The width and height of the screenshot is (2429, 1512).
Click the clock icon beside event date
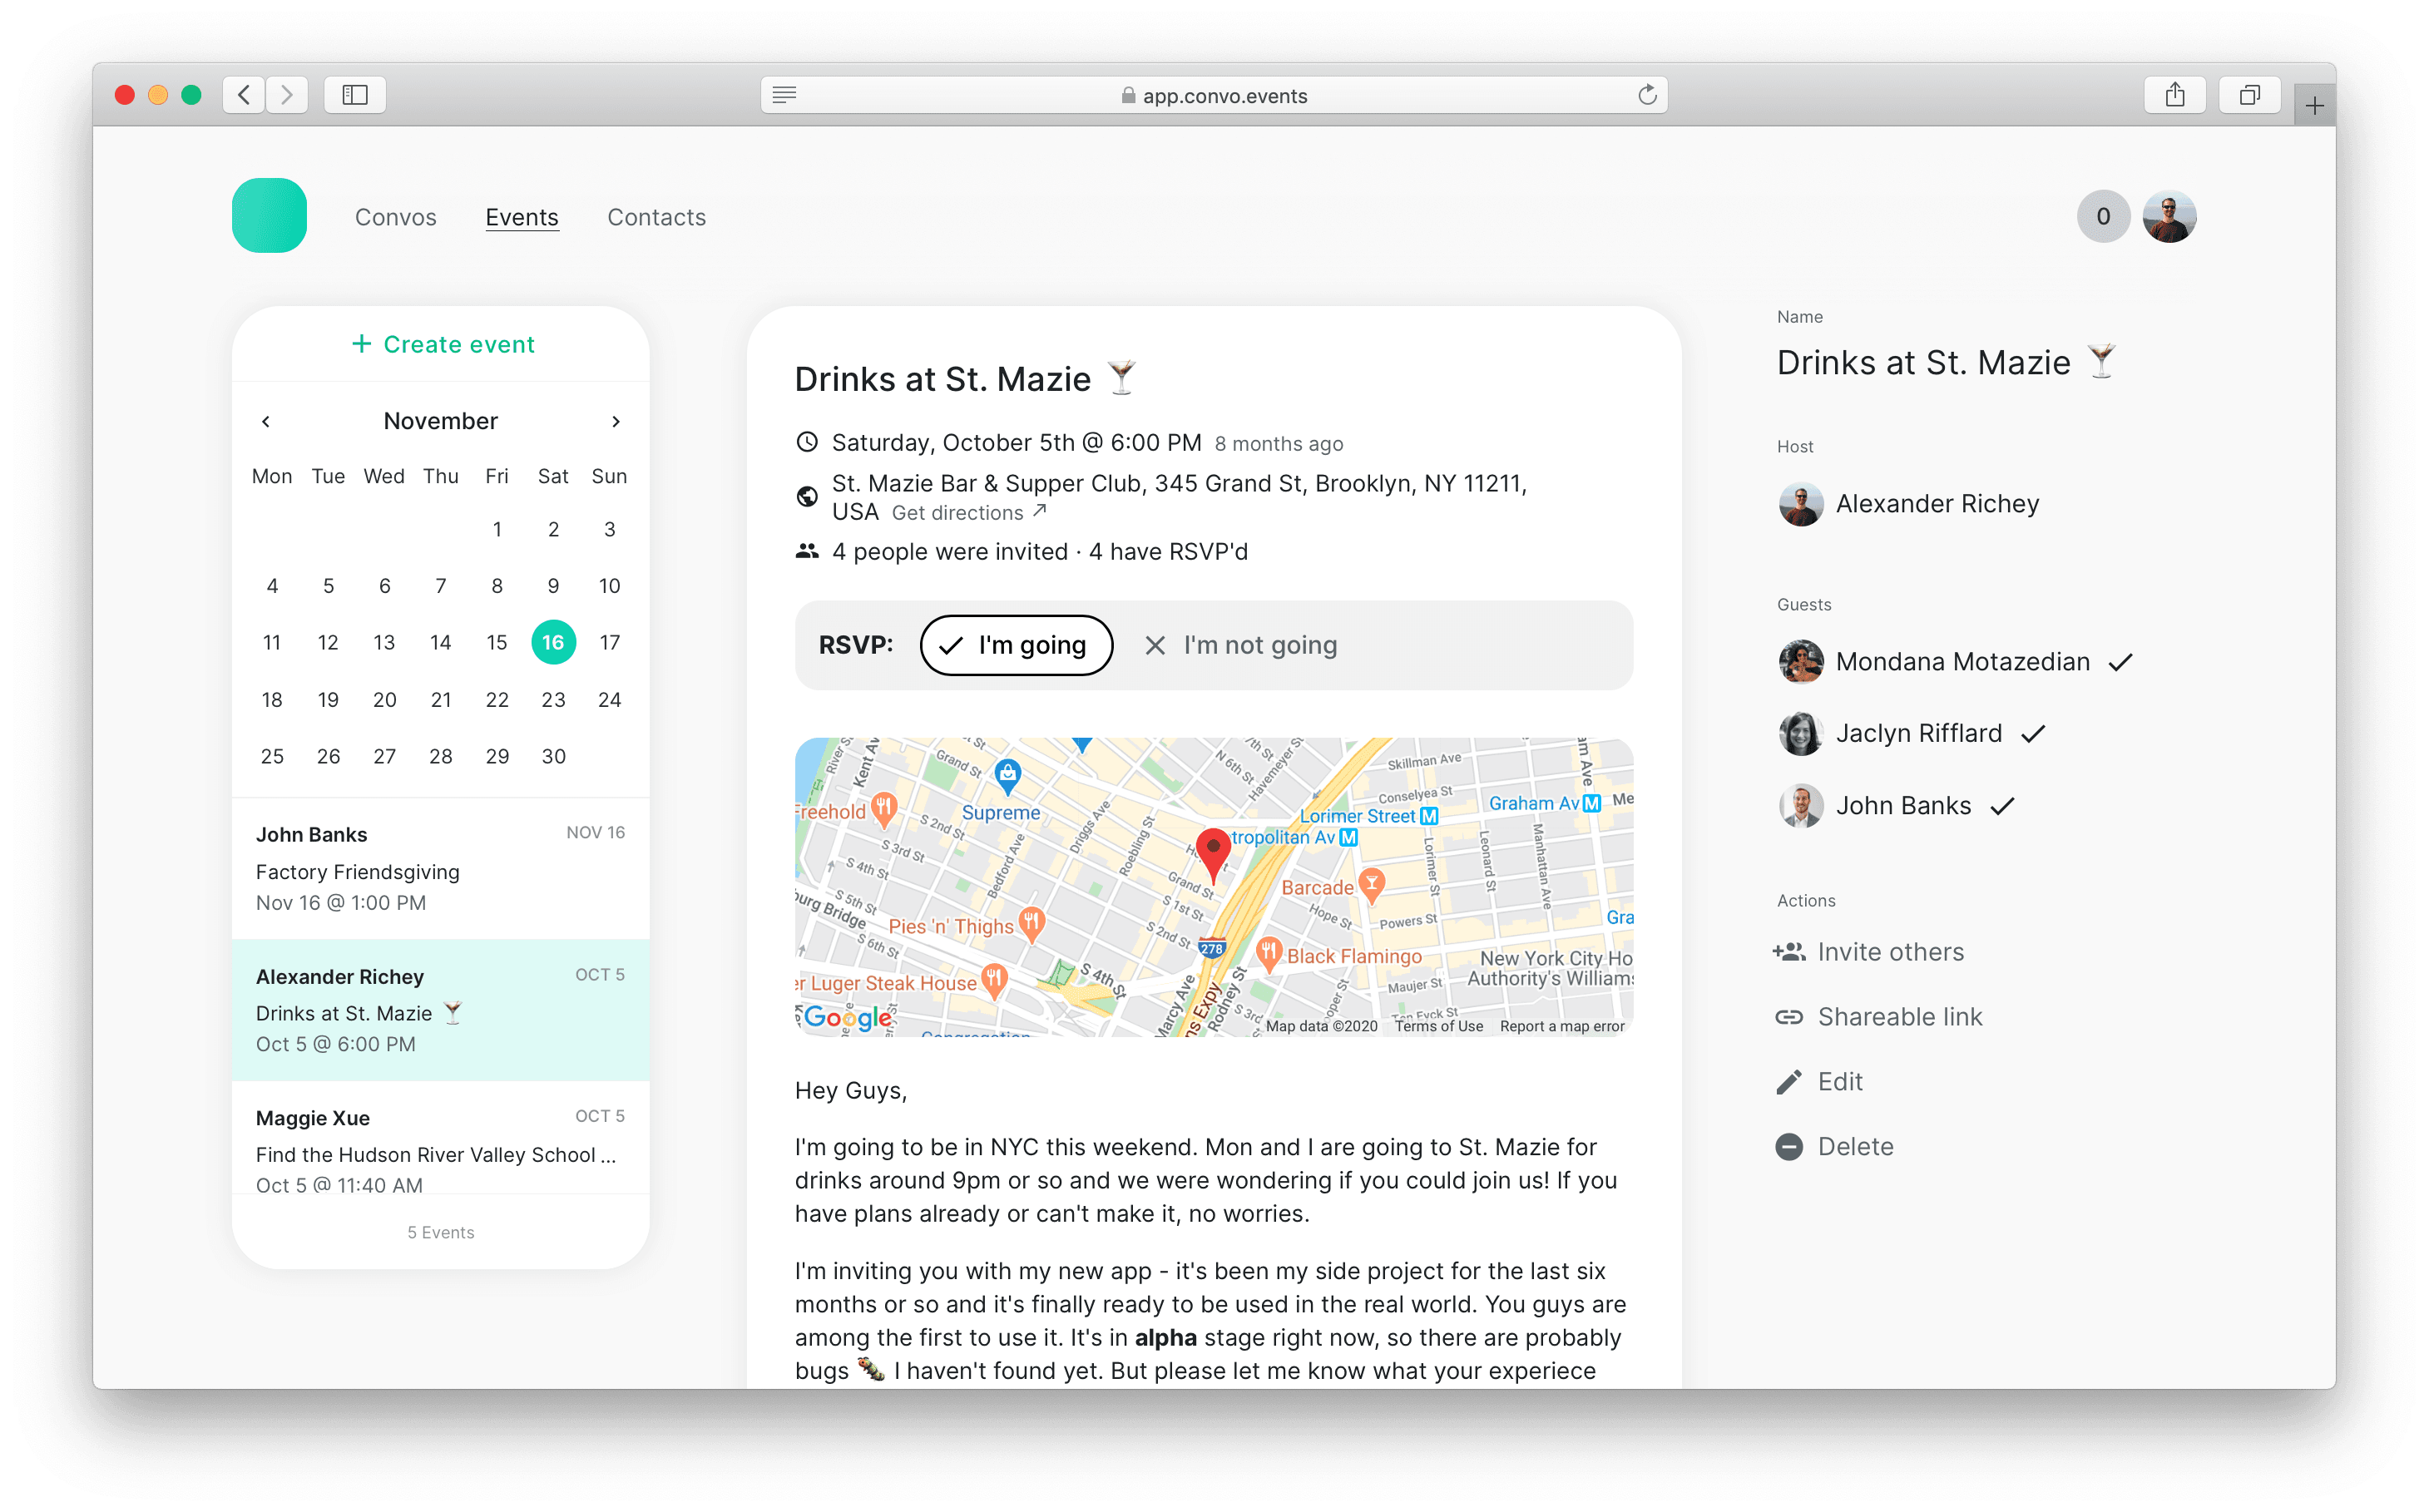(806, 442)
